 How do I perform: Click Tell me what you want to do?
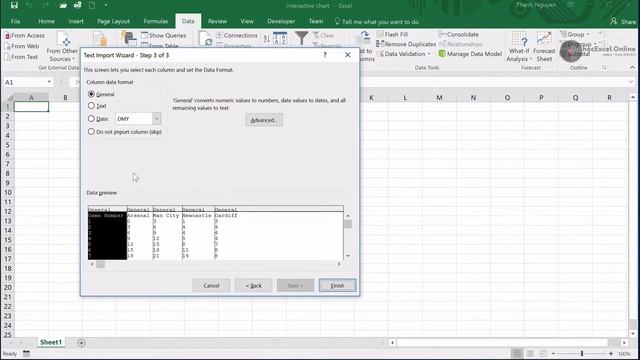pos(376,22)
